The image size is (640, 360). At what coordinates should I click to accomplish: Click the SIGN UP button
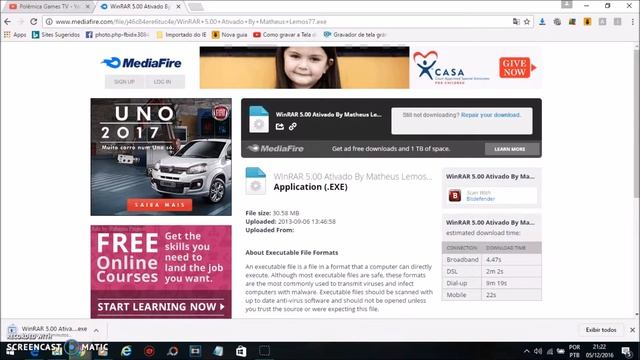[x=124, y=82]
